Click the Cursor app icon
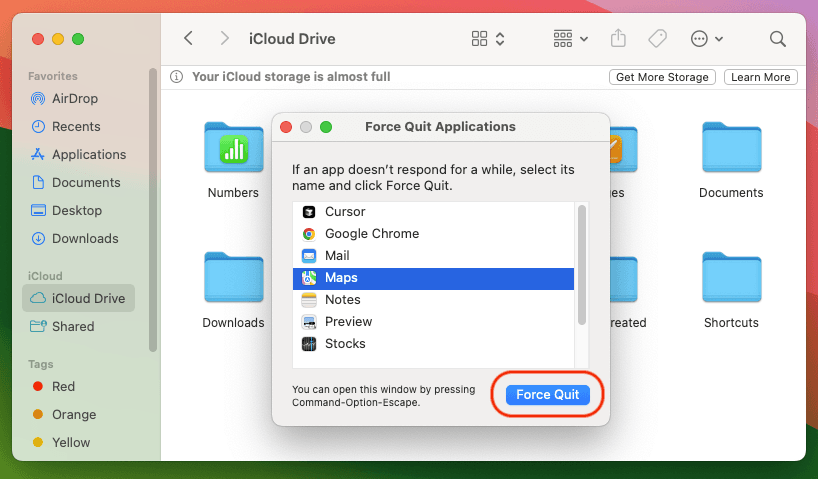Image resolution: width=818 pixels, height=479 pixels. [x=309, y=212]
